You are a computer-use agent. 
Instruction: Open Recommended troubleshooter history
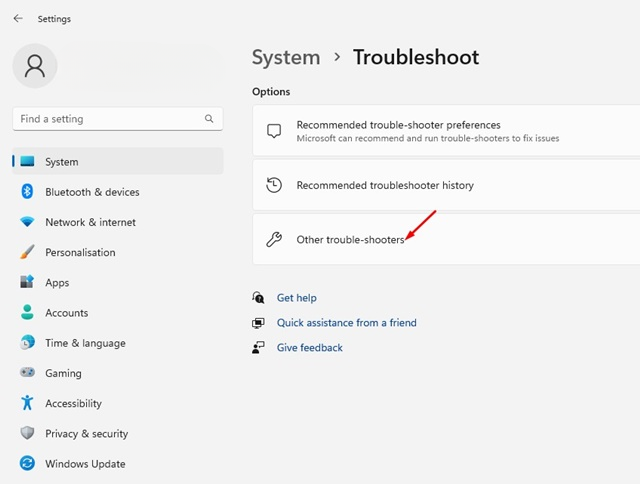[447, 185]
